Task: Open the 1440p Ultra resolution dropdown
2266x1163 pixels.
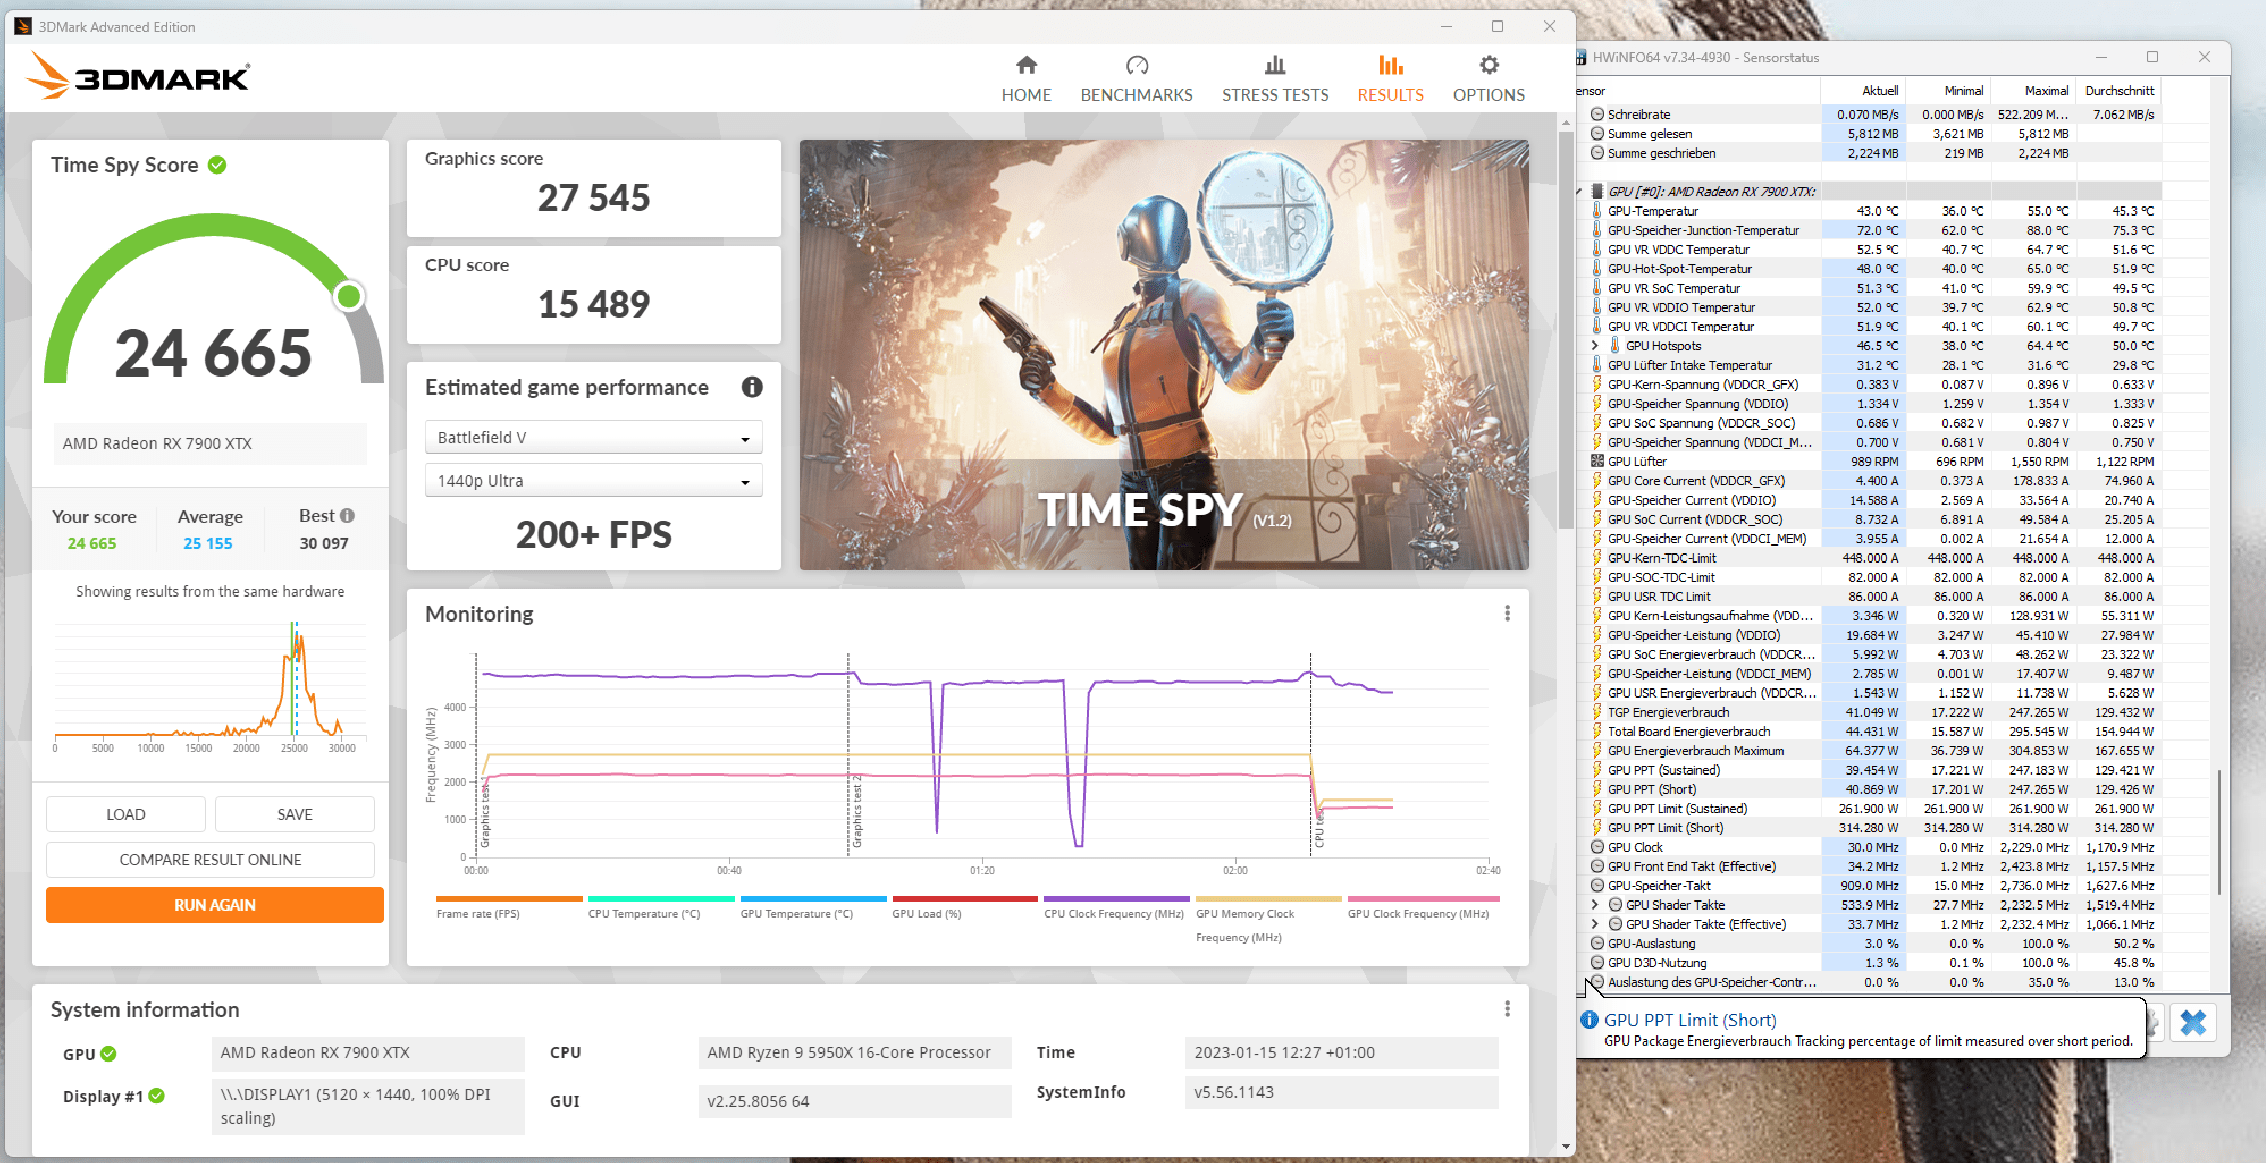Action: [593, 481]
